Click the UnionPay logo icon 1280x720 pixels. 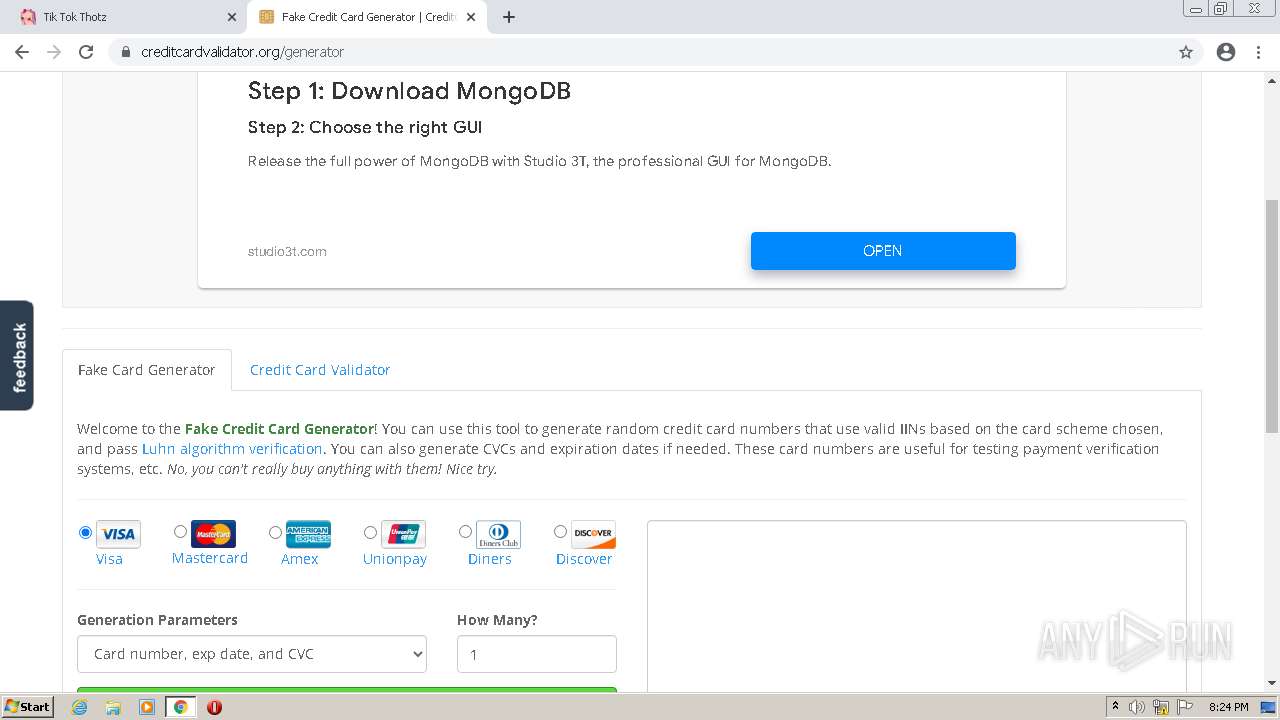point(403,534)
